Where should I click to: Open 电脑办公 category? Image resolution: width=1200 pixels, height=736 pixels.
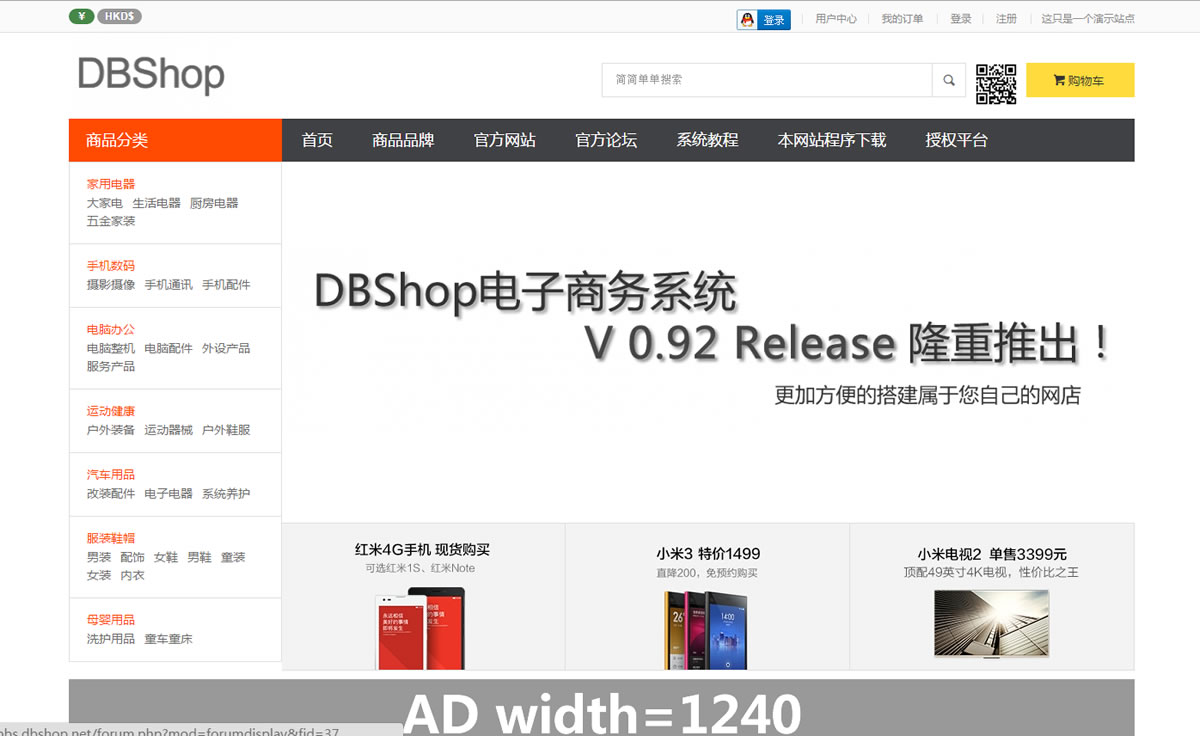111,330
